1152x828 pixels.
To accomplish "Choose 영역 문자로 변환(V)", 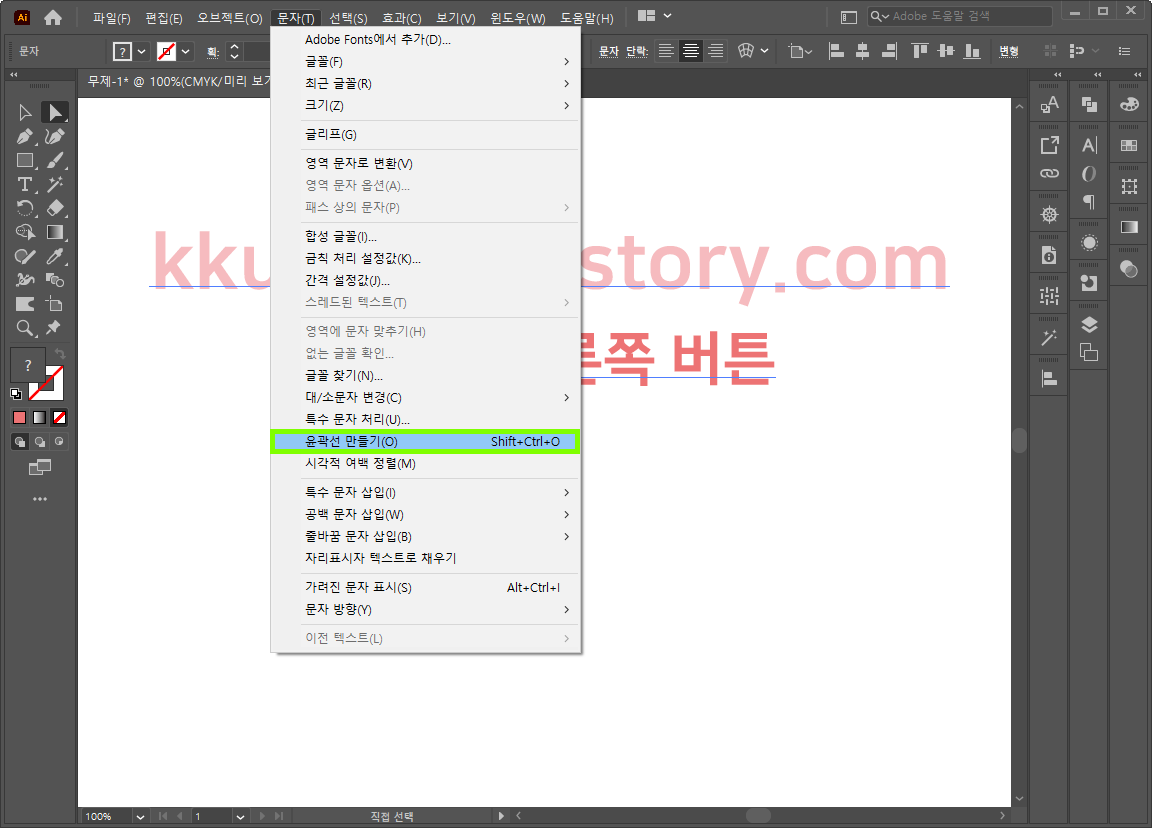I will click(x=425, y=163).
